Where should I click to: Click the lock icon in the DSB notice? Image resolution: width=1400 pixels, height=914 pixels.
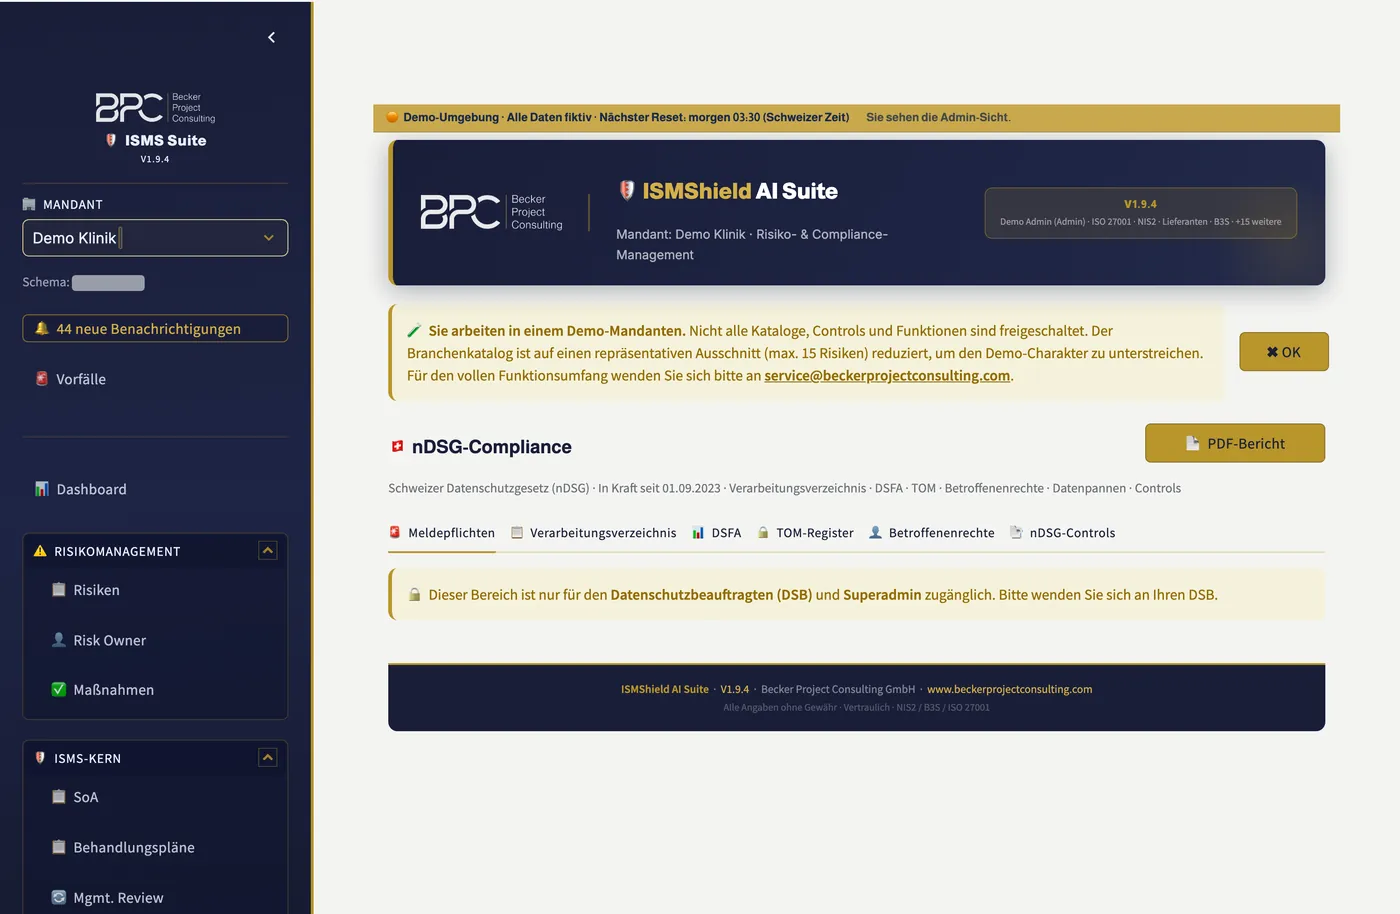coord(414,595)
